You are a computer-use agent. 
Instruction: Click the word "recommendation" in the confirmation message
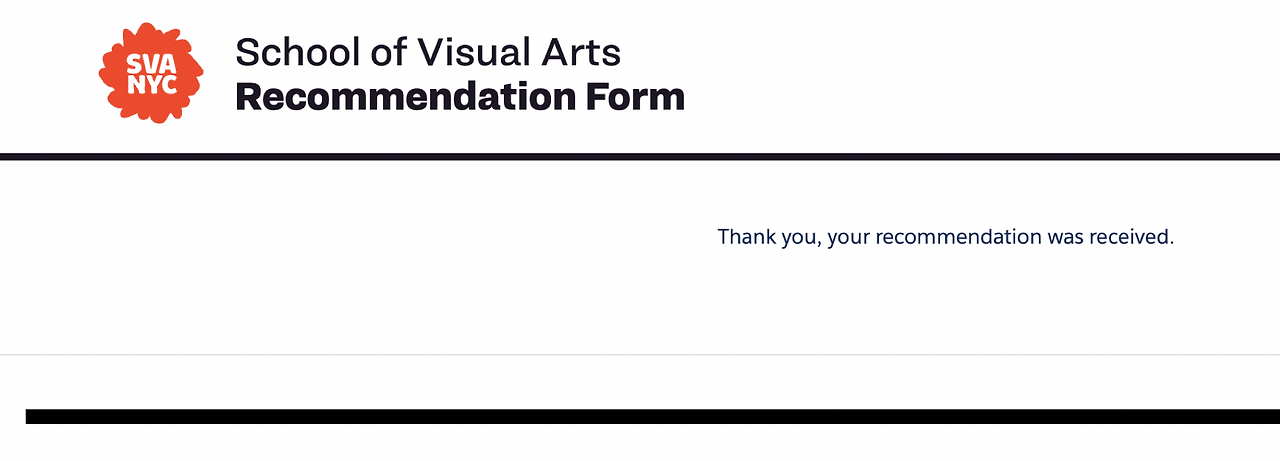coord(958,237)
